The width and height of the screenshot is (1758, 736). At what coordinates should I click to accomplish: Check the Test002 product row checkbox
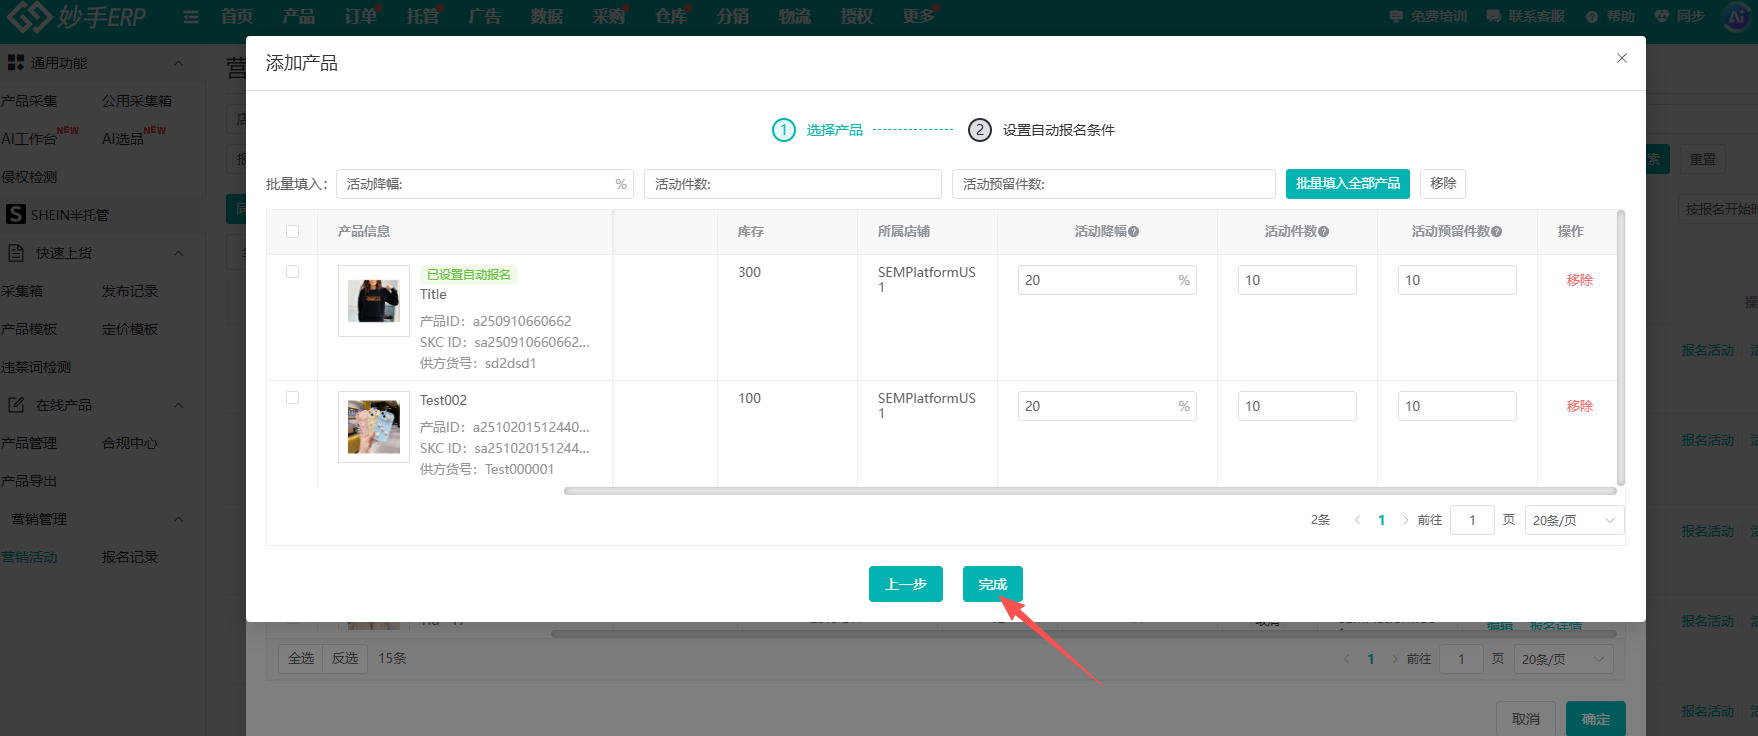(292, 397)
